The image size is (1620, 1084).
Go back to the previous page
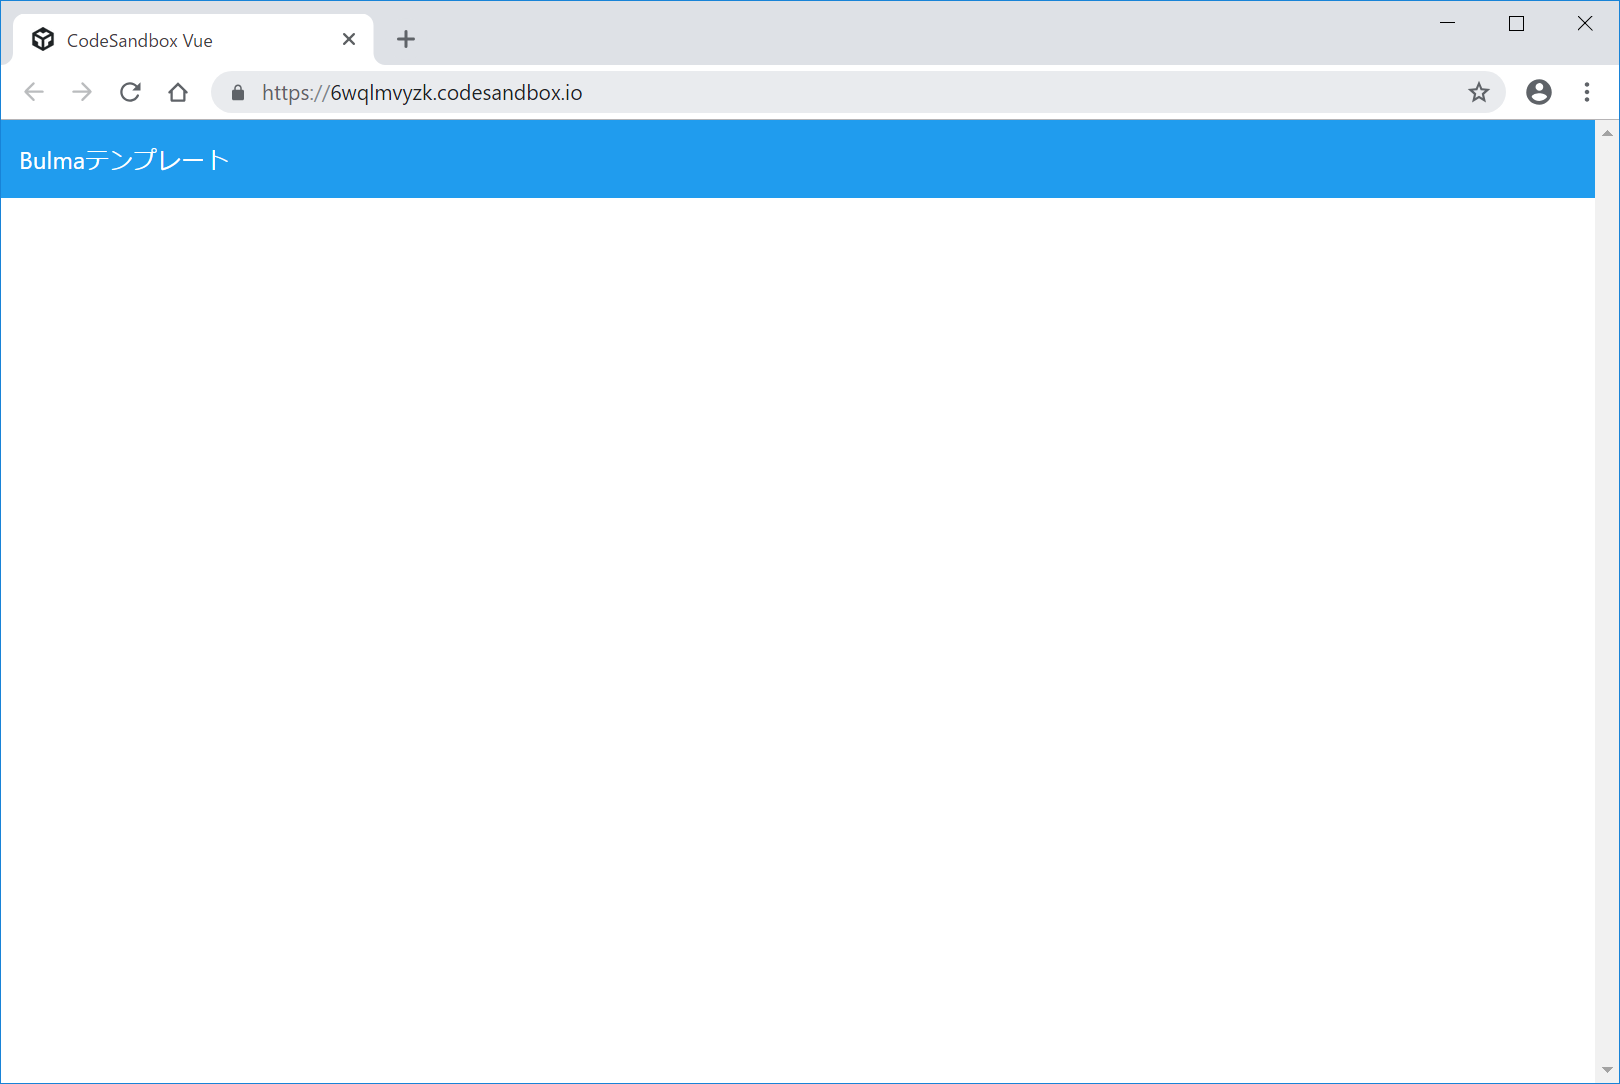pyautogui.click(x=34, y=93)
